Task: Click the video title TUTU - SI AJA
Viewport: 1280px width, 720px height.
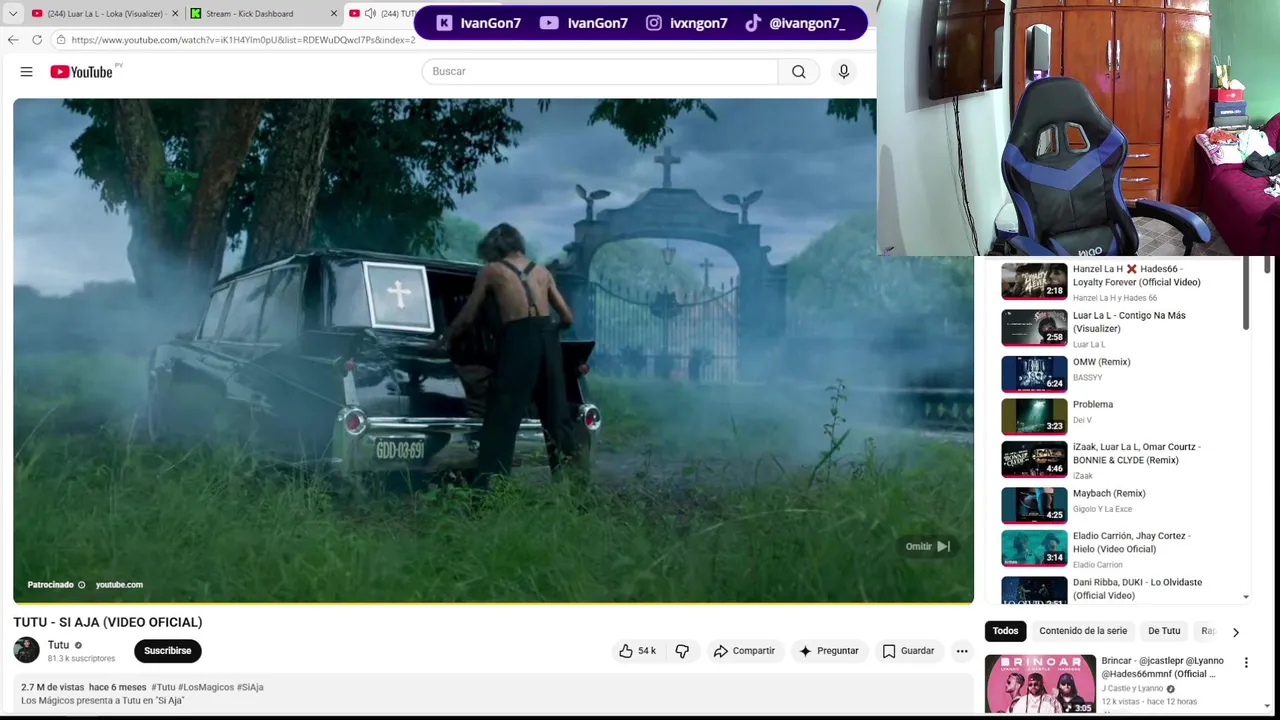Action: pos(108,622)
